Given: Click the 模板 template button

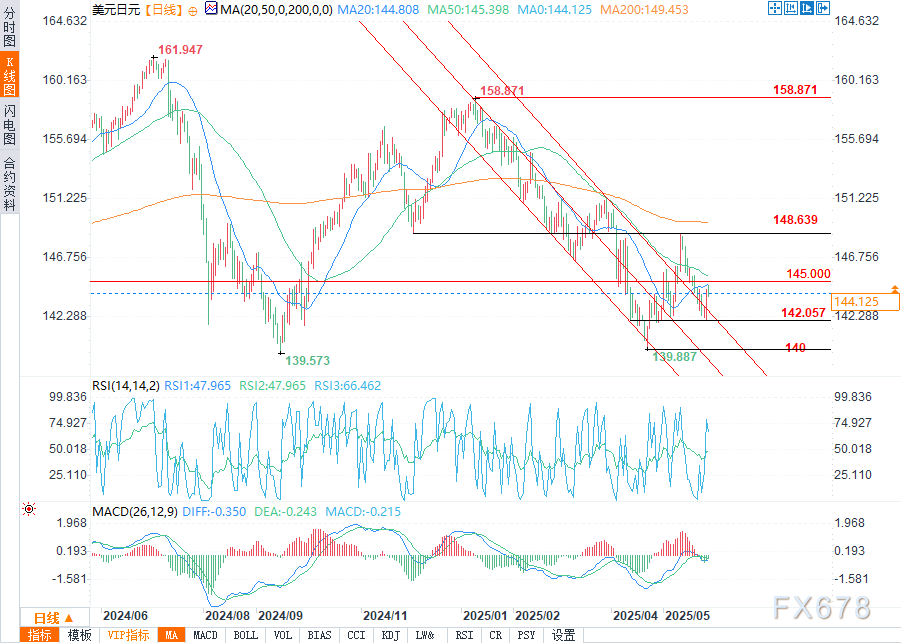Looking at the screenshot, I should [79, 635].
